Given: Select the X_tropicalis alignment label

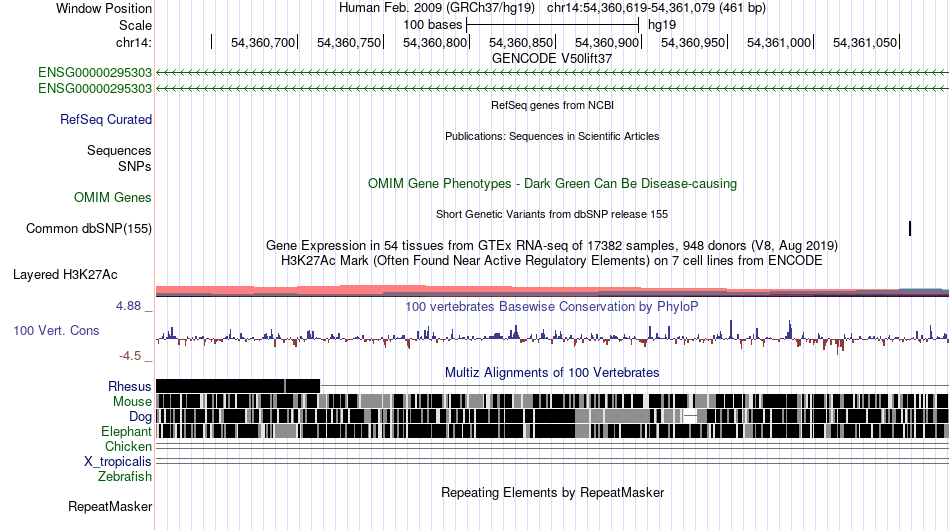Looking at the screenshot, I should (118, 462).
